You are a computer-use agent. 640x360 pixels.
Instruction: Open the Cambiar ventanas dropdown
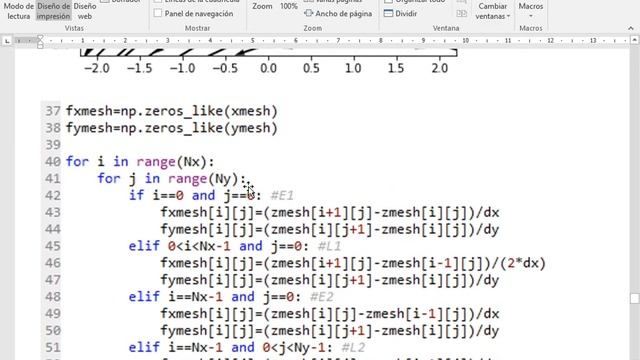pos(493,11)
